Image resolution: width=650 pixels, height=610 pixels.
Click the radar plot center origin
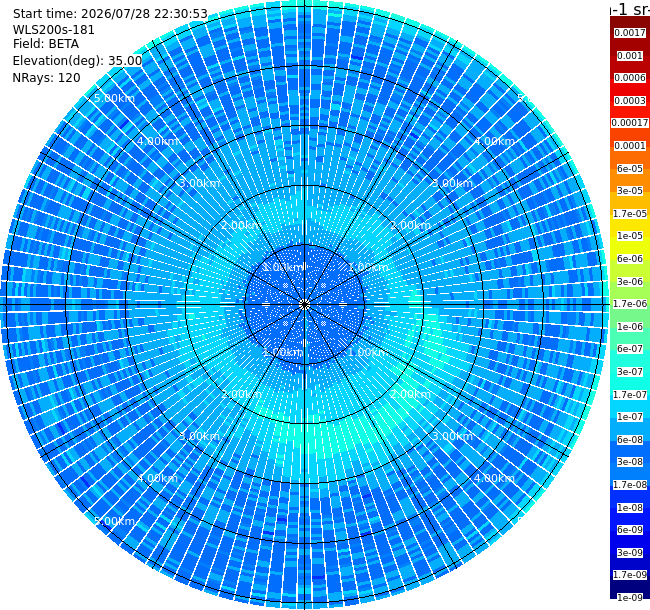pyautogui.click(x=304, y=305)
